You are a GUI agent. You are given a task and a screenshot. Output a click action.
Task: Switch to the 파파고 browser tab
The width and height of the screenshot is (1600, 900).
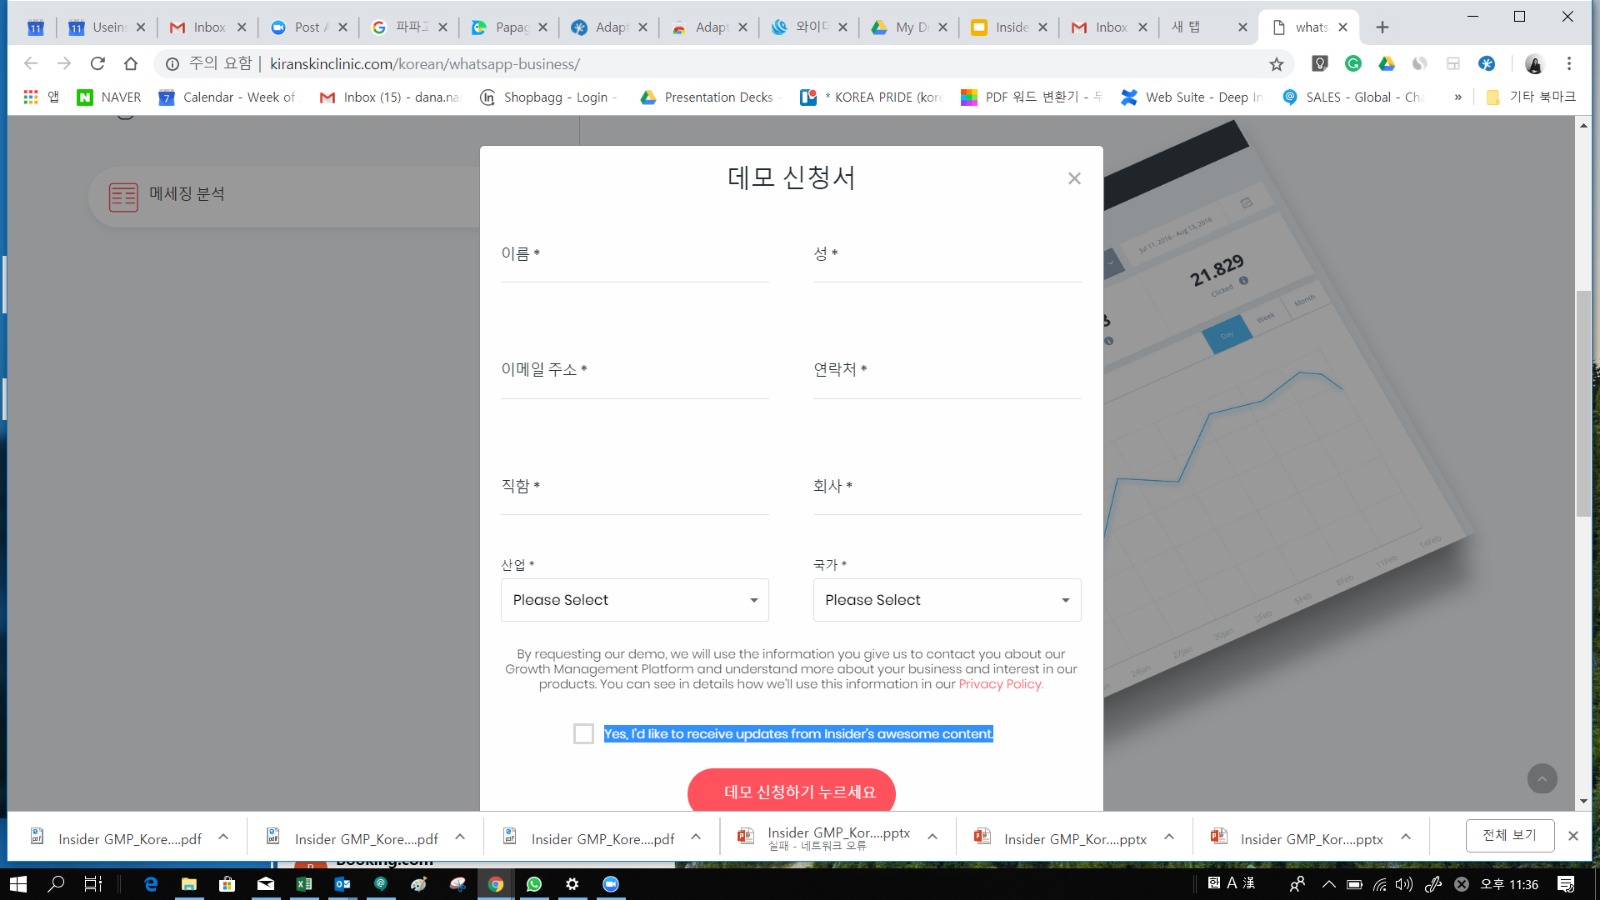403,27
